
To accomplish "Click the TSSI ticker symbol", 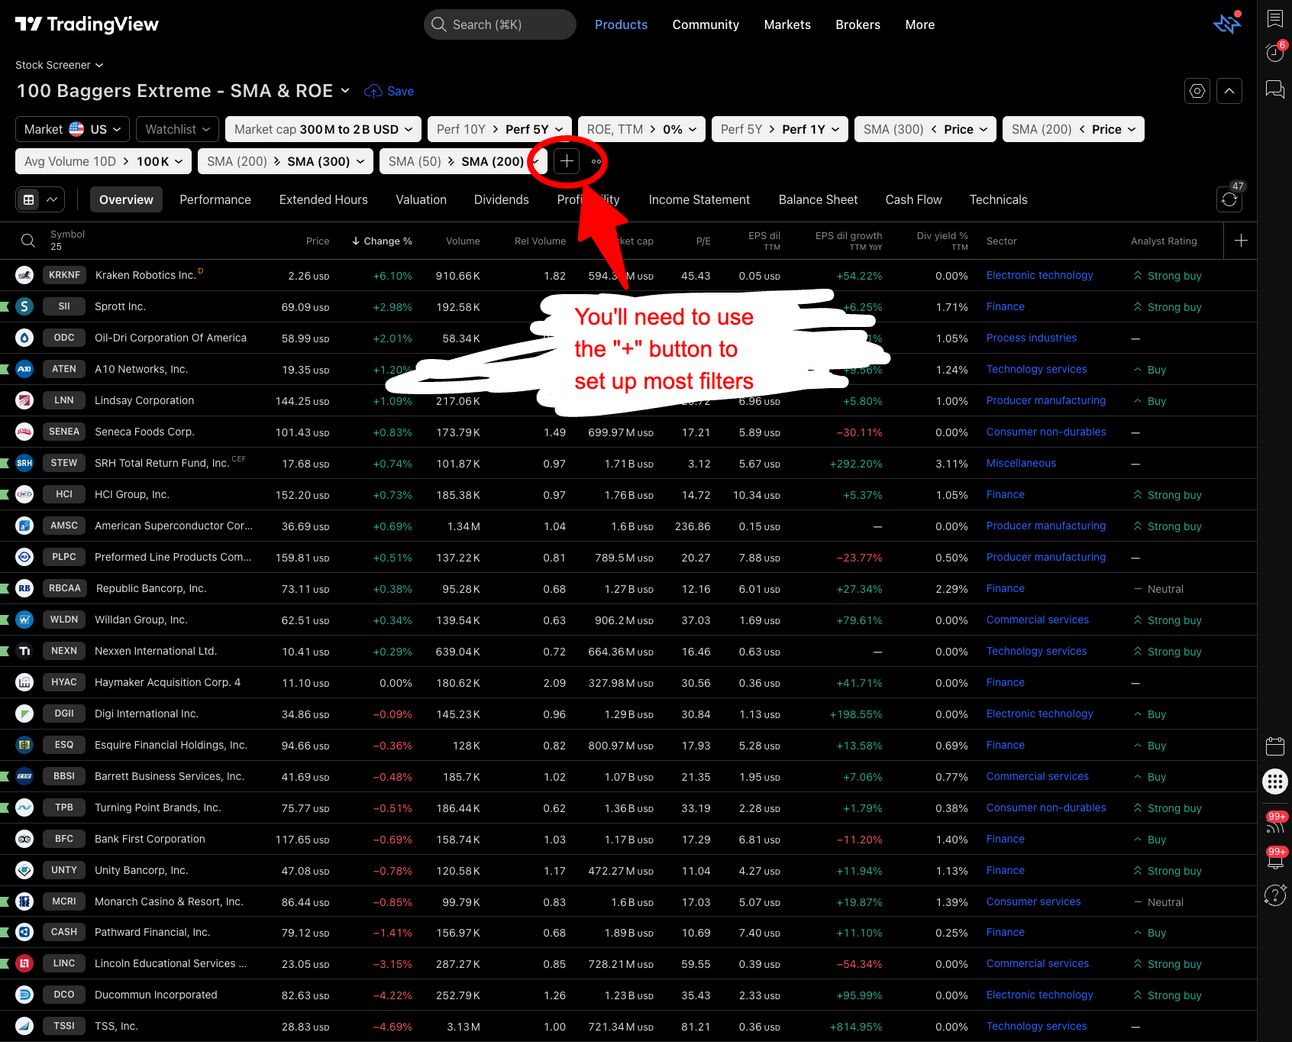I will click(64, 1026).
